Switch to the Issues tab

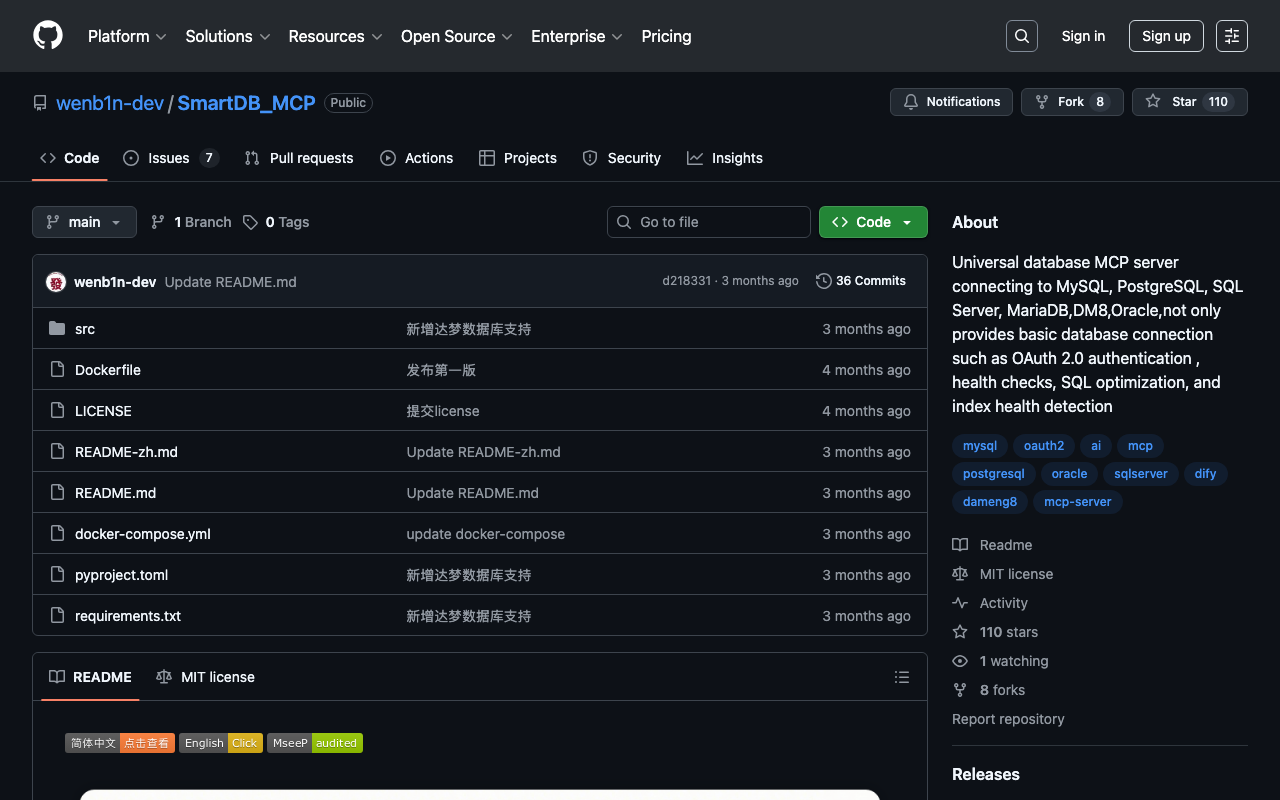[x=169, y=158]
